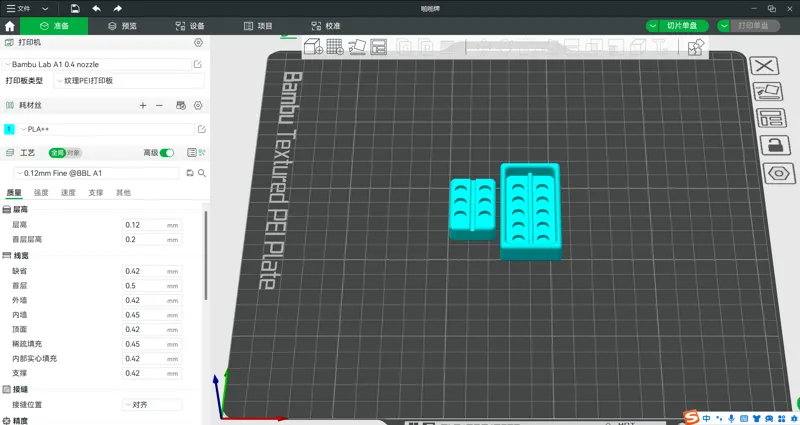Screen dimensions: 800x425
Task: Open the 0.12mm Fine @BBL A1 preset dropdown
Action: 96,173
